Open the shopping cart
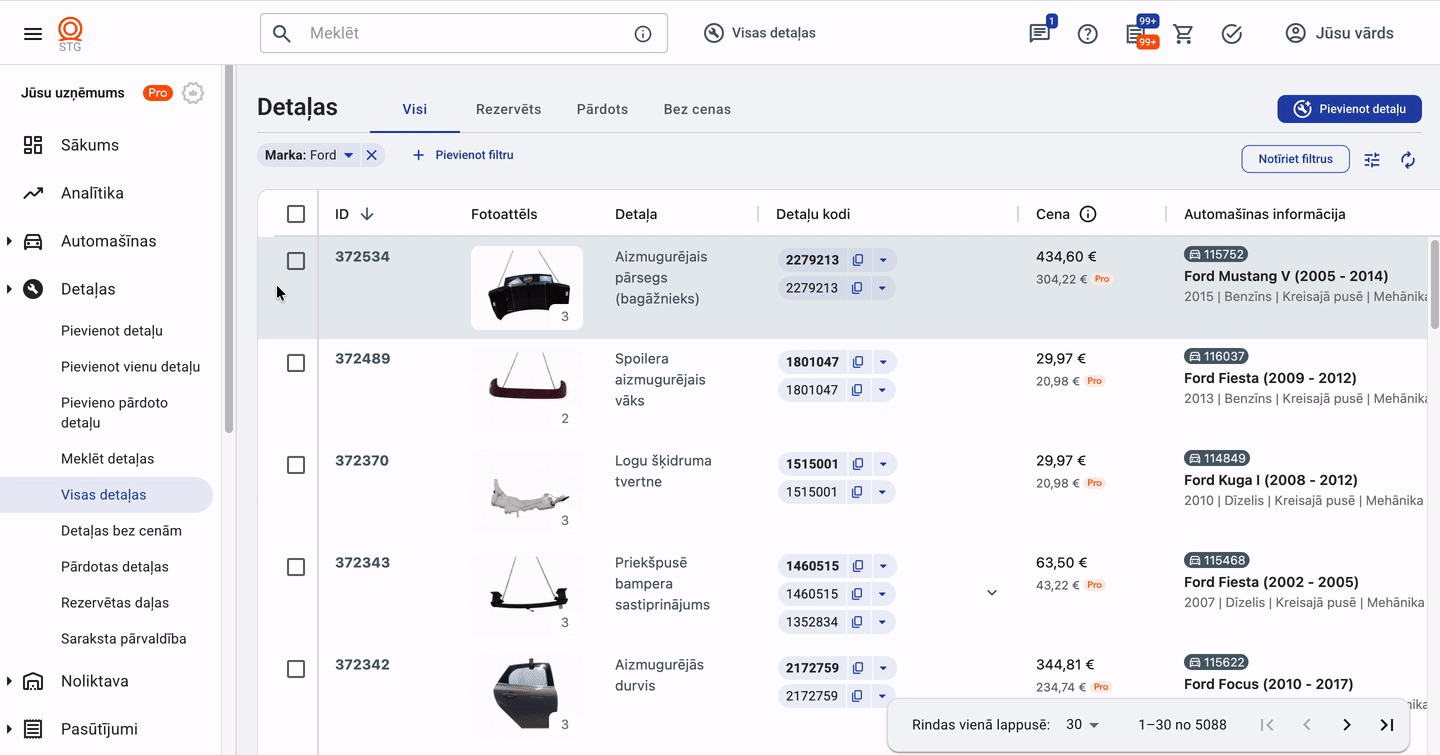Screen dimensions: 1440x755 click(x=1184, y=34)
